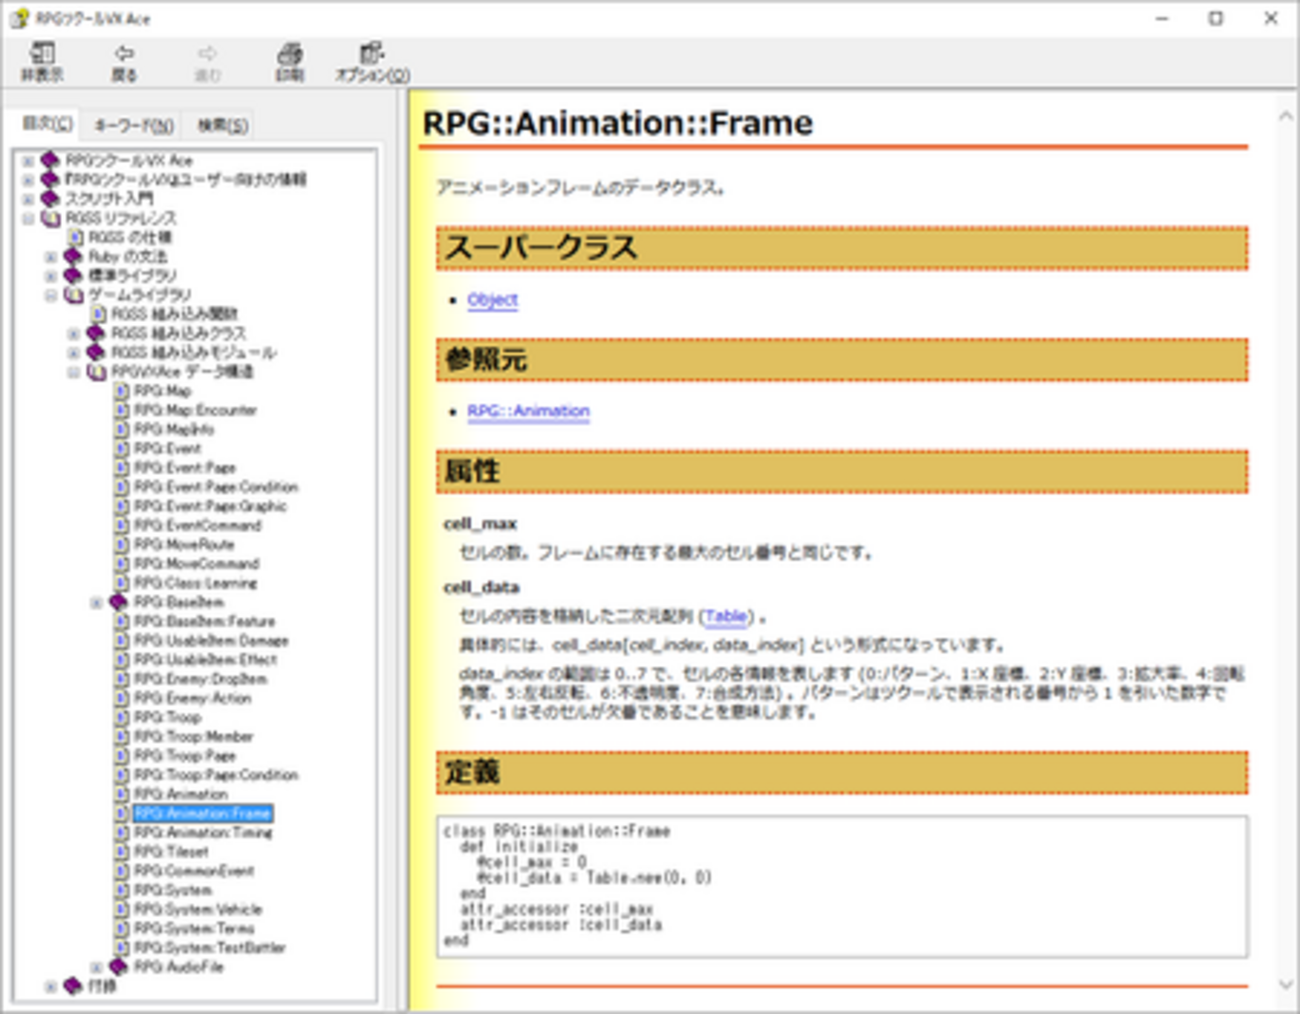Click the content pane scroll down arrow

pyautogui.click(x=1286, y=985)
